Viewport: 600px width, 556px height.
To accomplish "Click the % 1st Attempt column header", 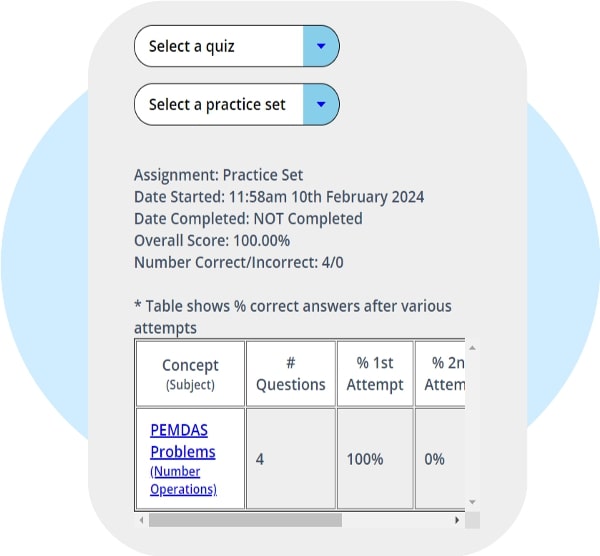I will 373,373.
